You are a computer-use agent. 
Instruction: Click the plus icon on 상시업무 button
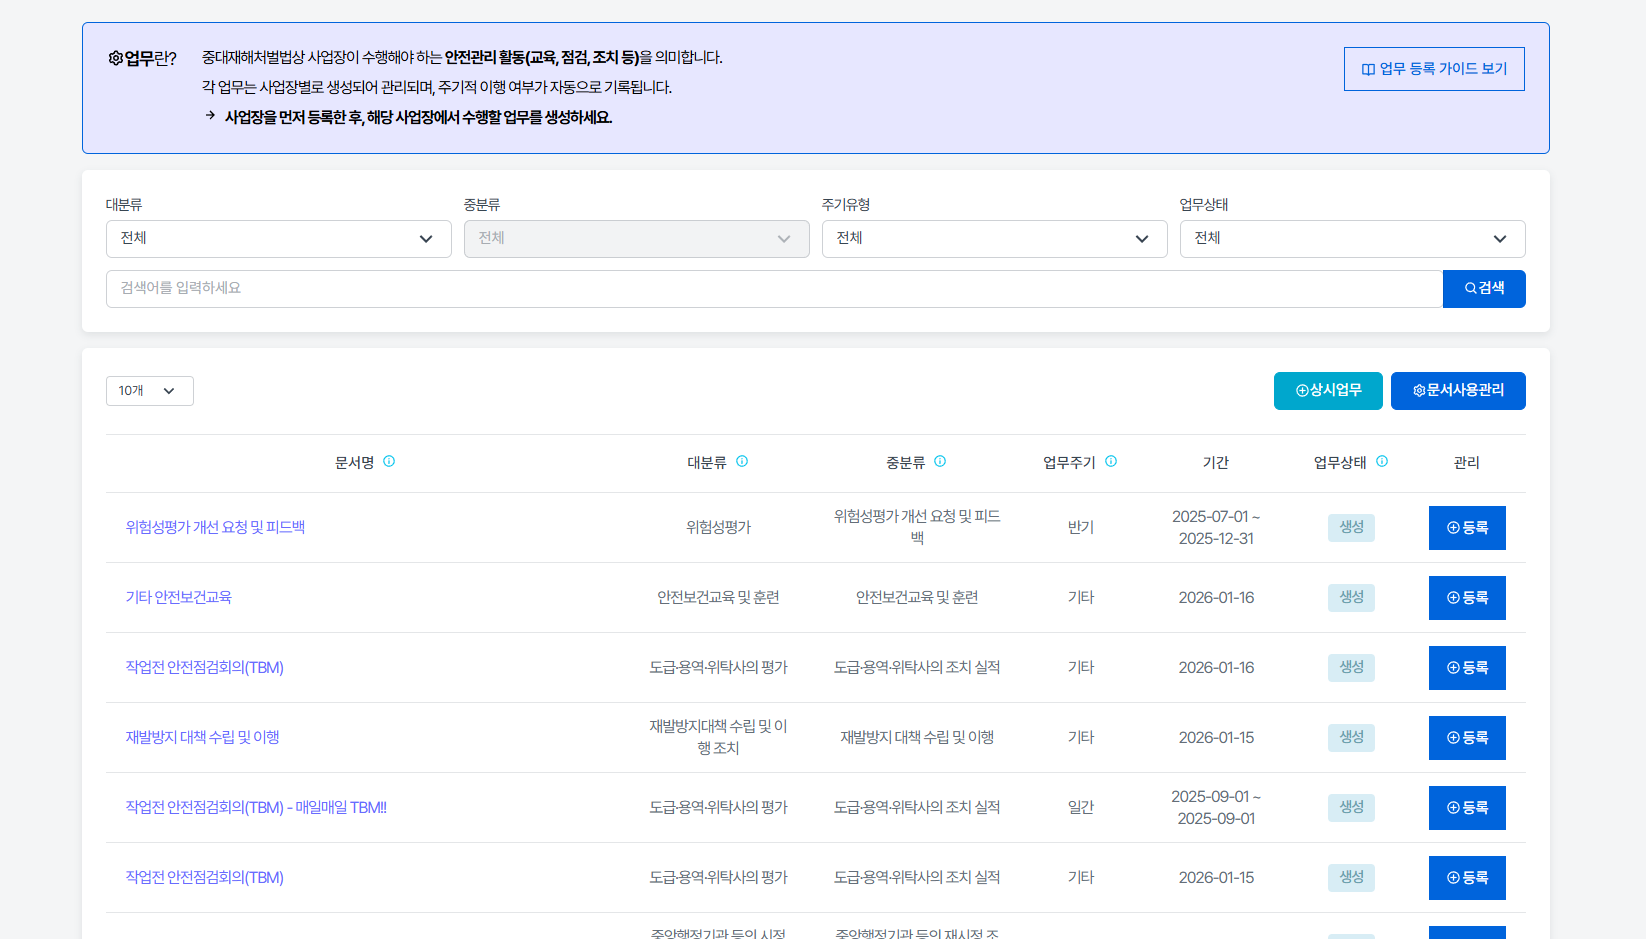point(1301,390)
